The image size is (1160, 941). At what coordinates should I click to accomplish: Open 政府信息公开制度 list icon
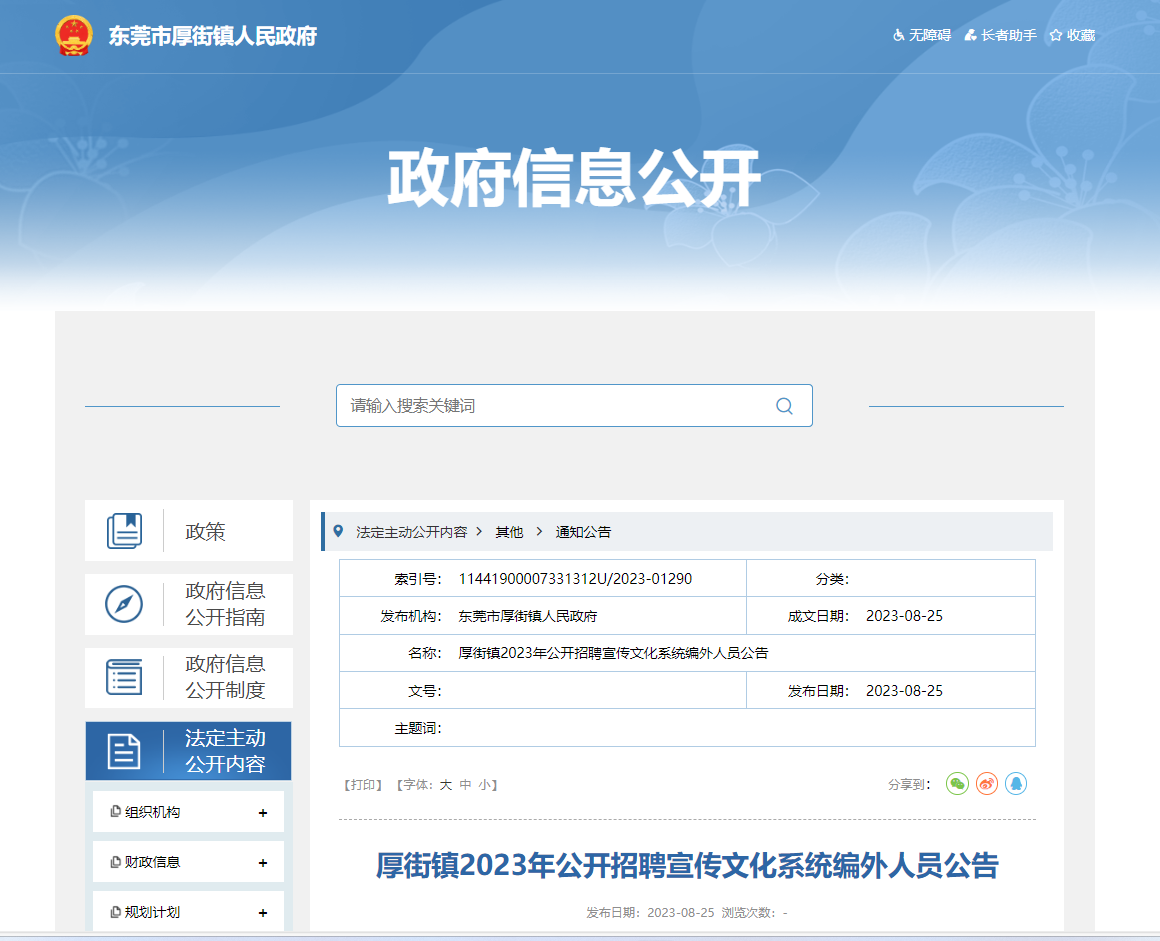(x=125, y=677)
